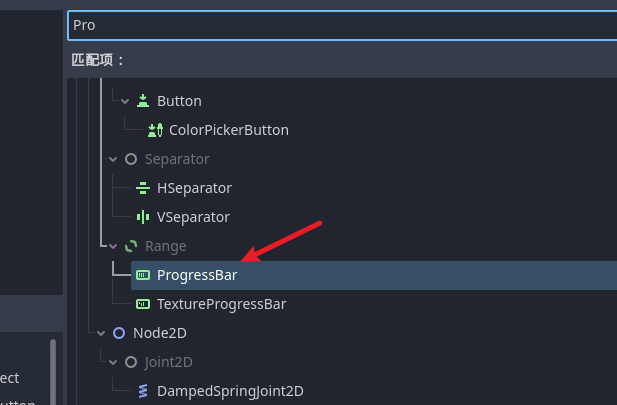Click the Node2D blue circle icon

(119, 333)
